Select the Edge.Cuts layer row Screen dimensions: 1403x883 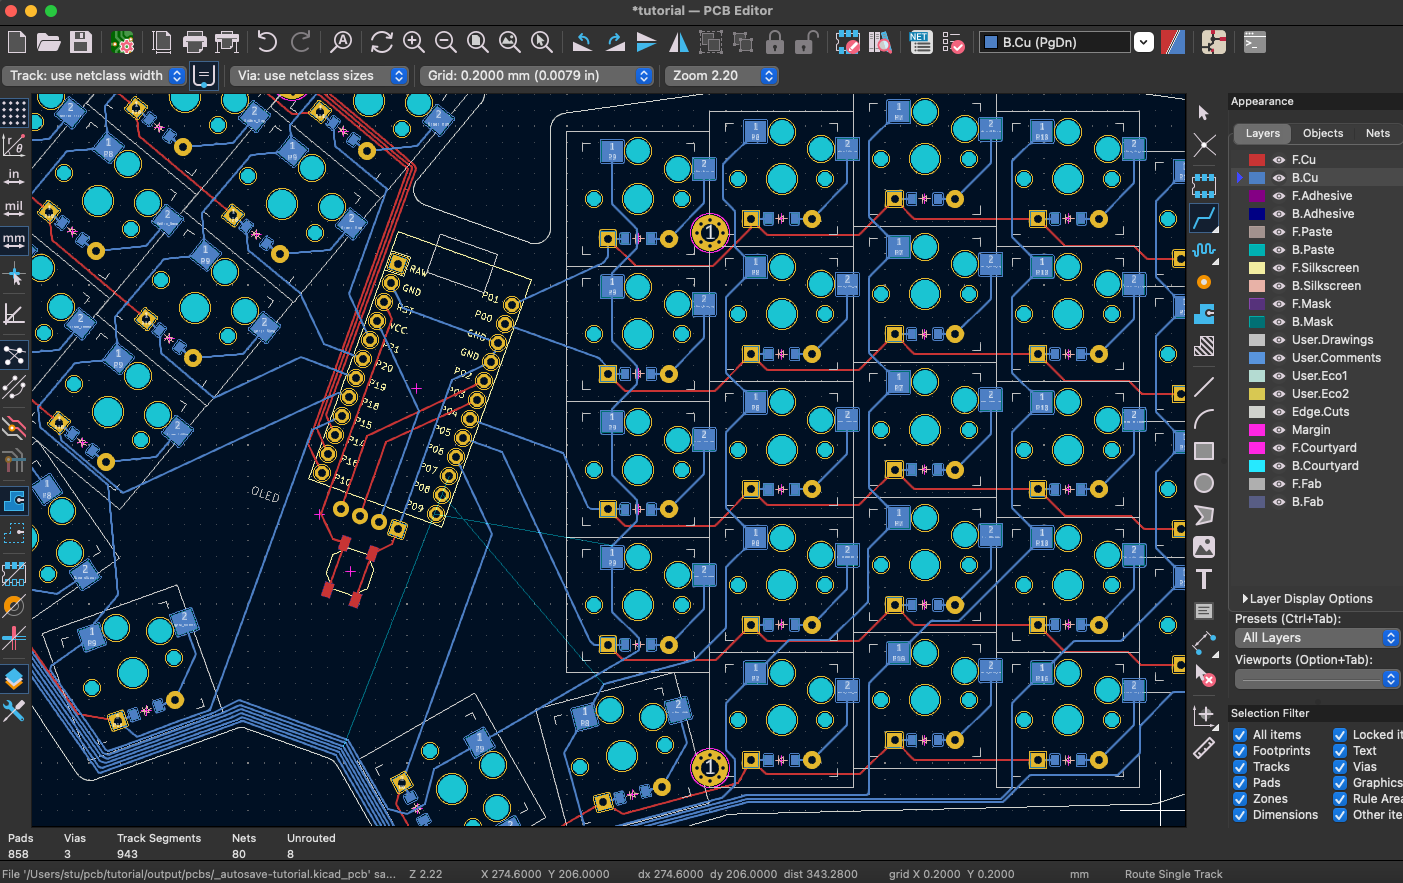(x=1320, y=411)
